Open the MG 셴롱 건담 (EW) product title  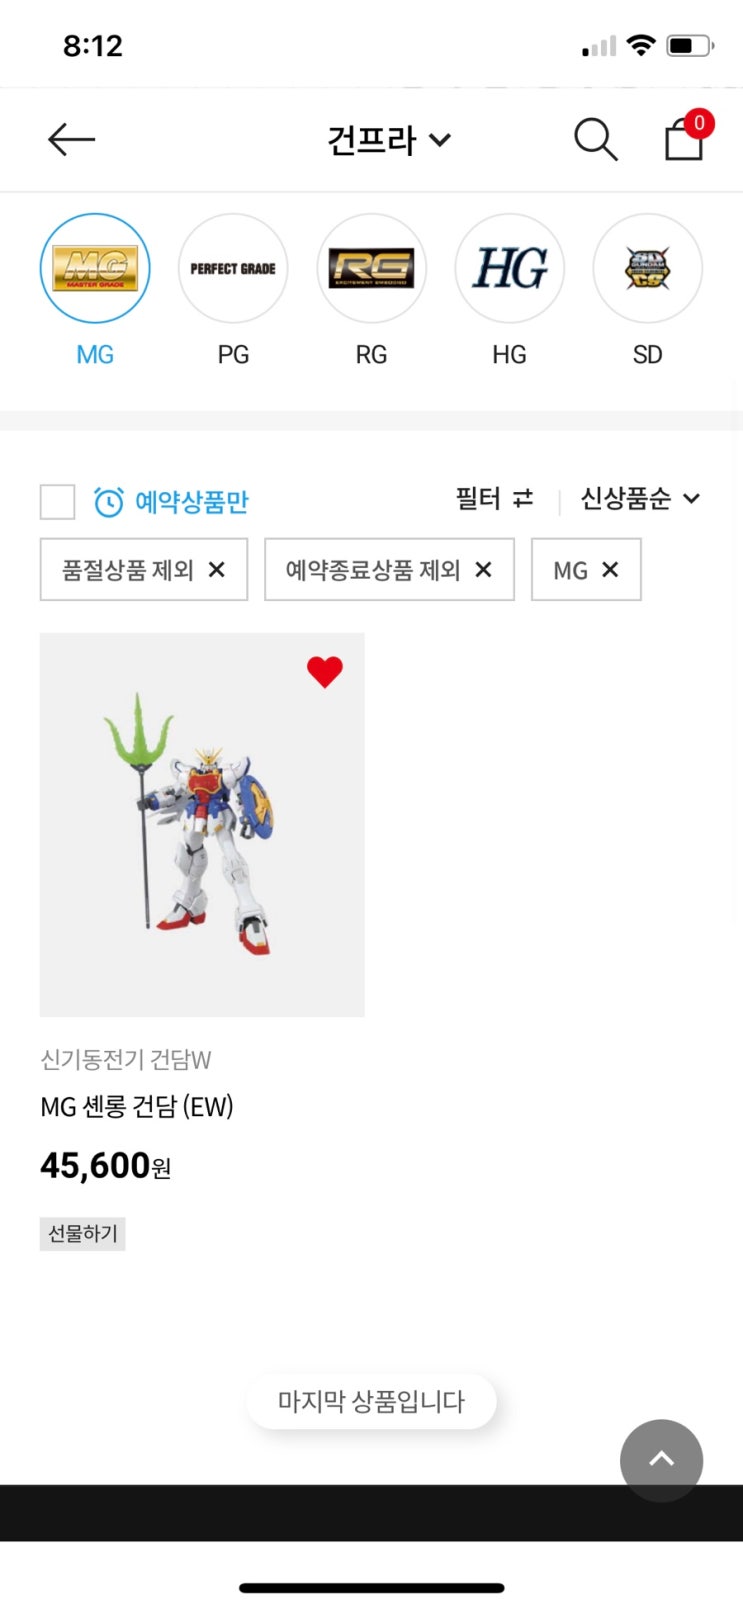[137, 1106]
